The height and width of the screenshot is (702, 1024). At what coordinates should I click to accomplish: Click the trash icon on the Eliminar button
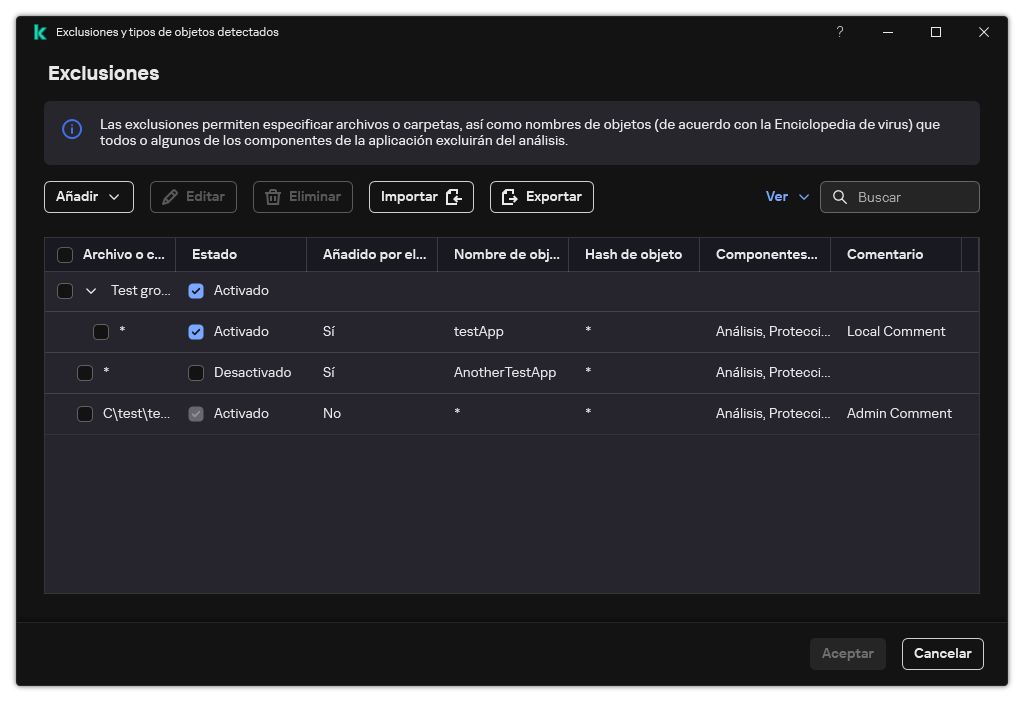275,197
